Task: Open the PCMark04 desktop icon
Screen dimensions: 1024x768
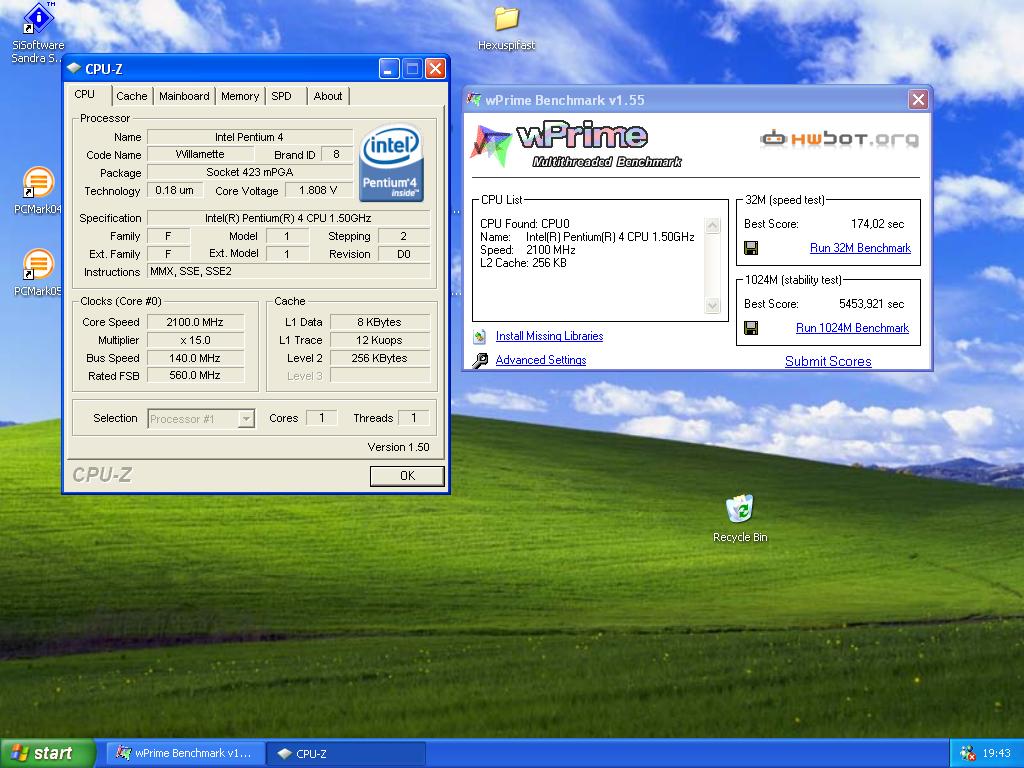Action: [38, 190]
